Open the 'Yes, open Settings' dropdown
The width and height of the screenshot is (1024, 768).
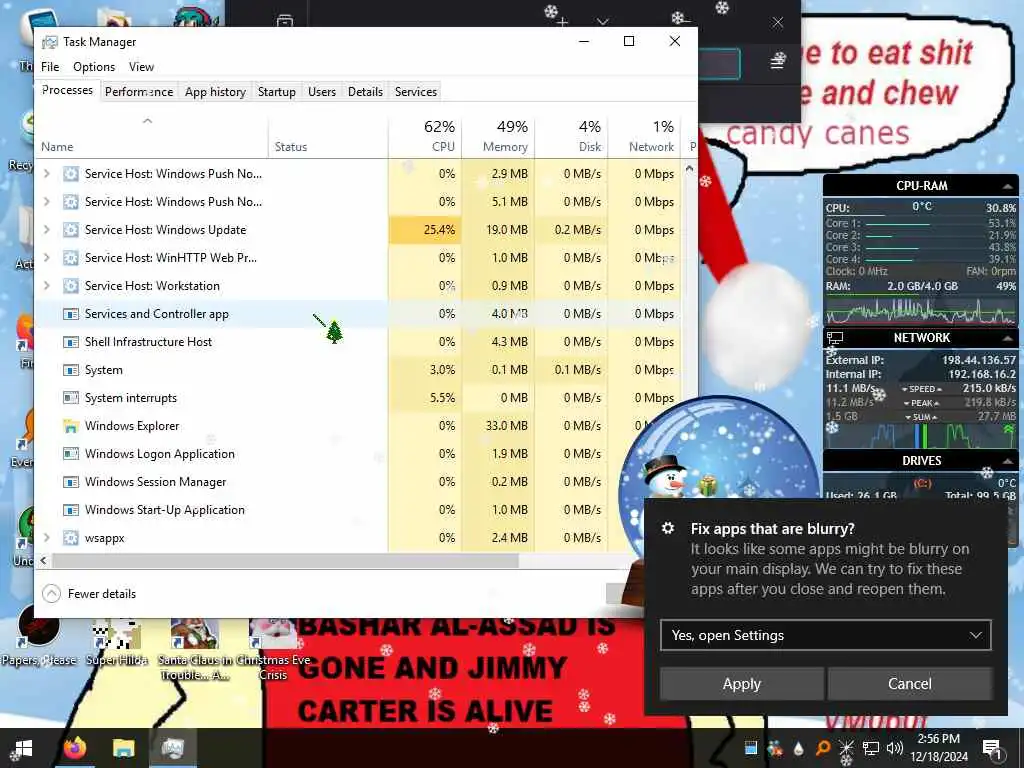coord(825,635)
